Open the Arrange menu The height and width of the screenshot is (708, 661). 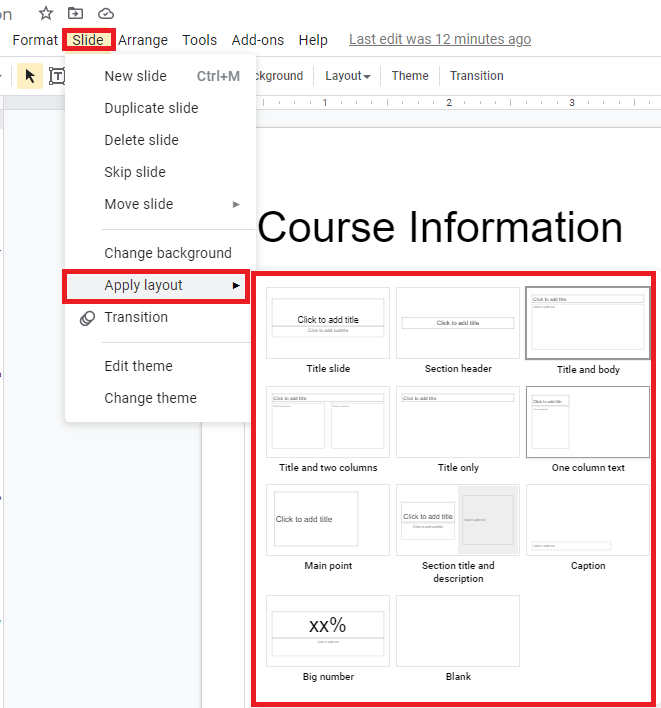click(x=143, y=40)
